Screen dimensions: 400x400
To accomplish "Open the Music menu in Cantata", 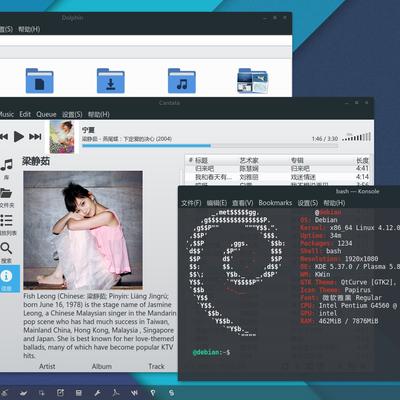I will [7, 114].
